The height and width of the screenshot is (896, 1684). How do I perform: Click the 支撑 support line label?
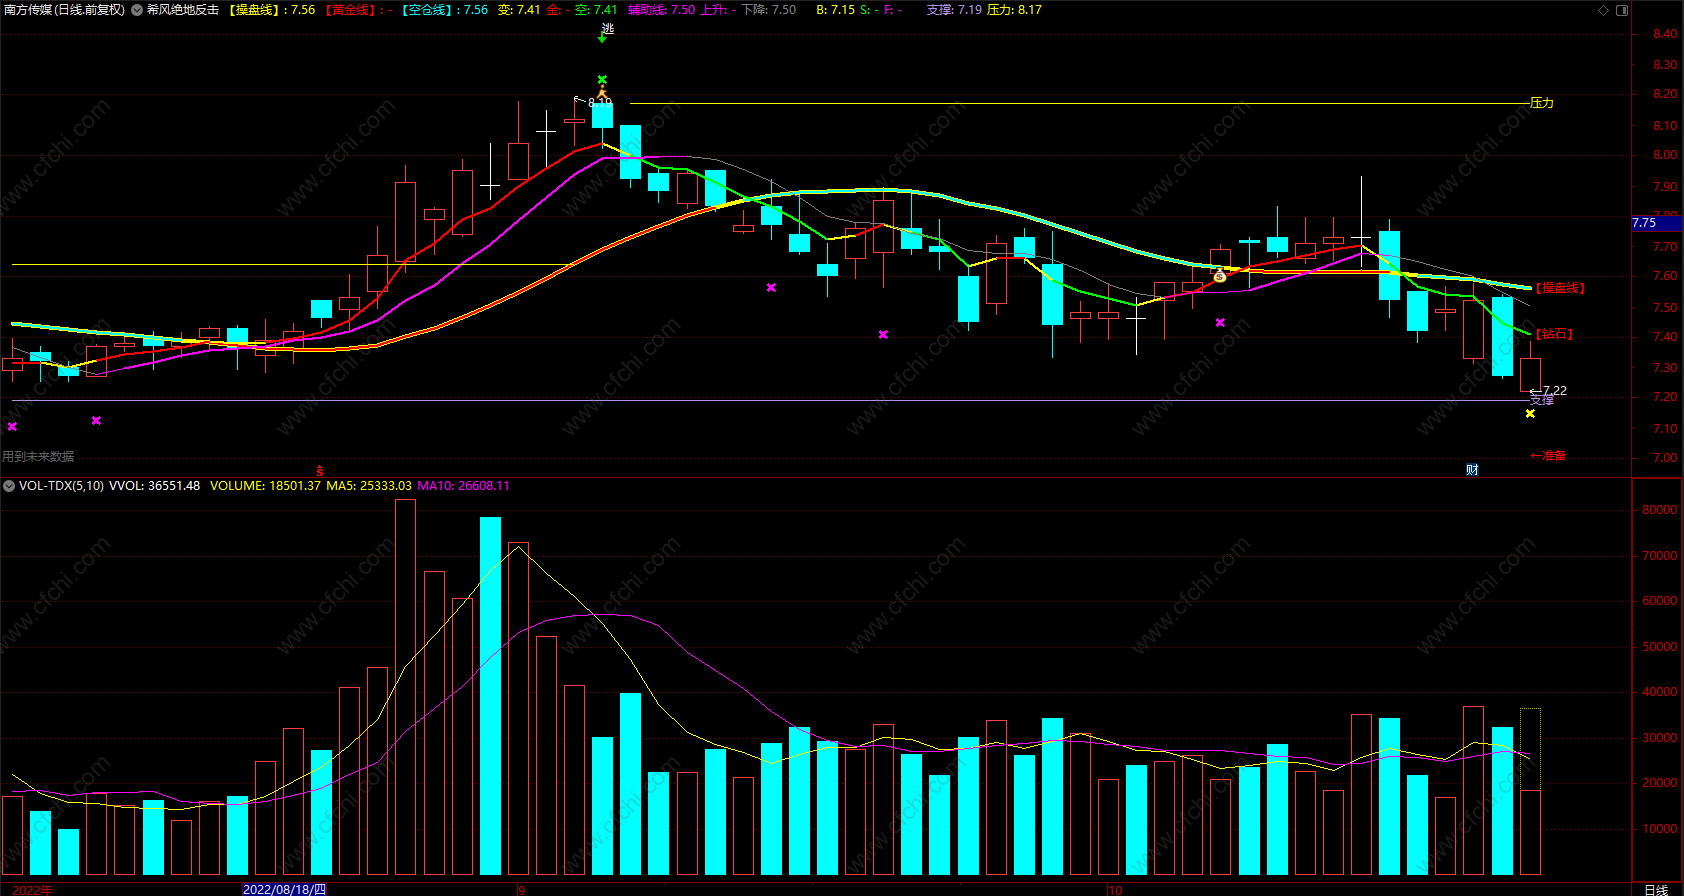coord(1542,400)
